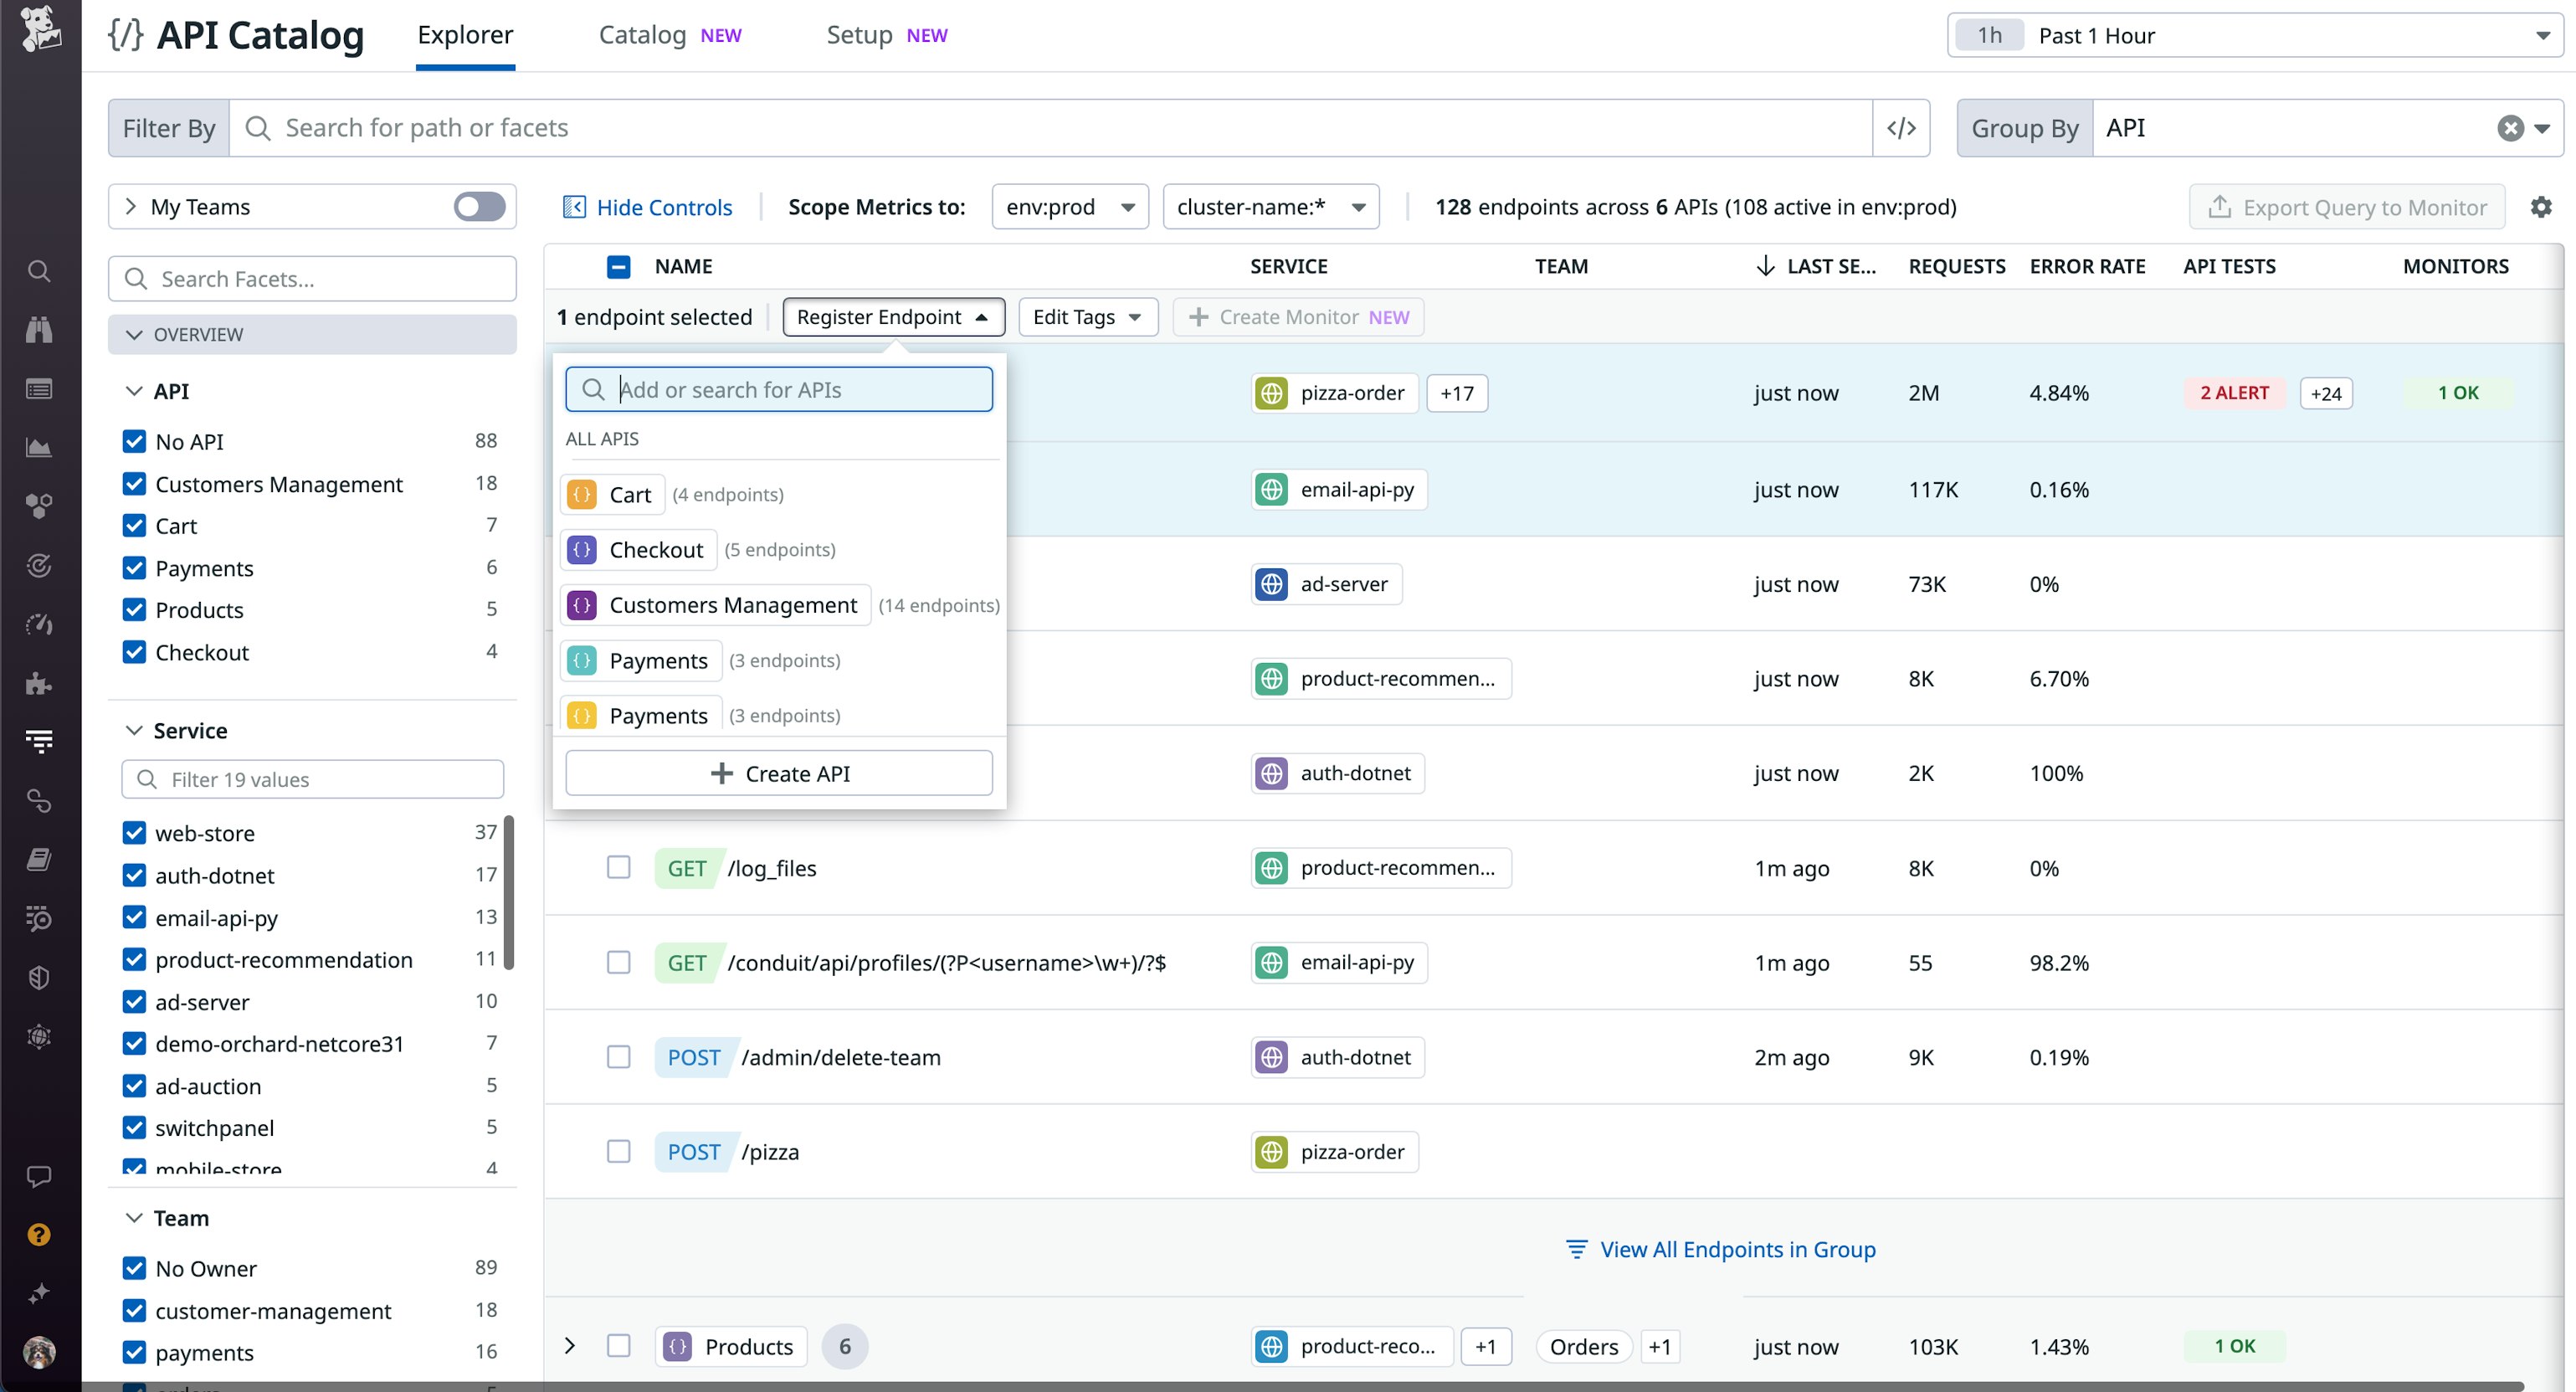
Task: Click the settings gear next to Export Query
Action: click(x=2541, y=207)
